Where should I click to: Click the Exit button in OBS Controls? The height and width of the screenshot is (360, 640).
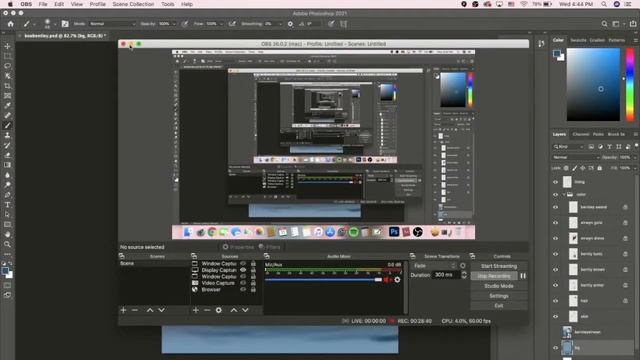[499, 306]
